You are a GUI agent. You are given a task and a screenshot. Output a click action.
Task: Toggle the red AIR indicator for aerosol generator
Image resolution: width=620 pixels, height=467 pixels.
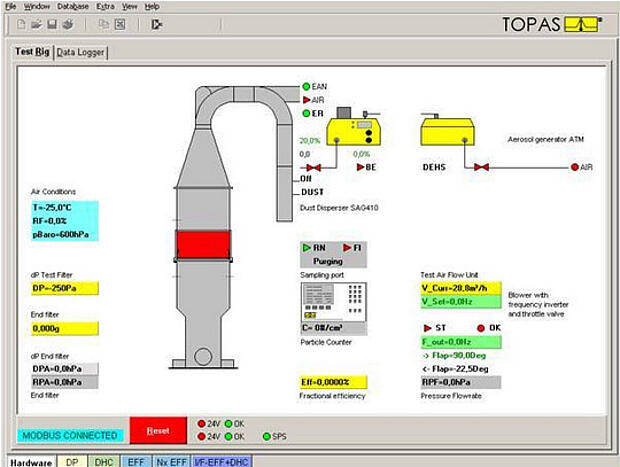(575, 167)
